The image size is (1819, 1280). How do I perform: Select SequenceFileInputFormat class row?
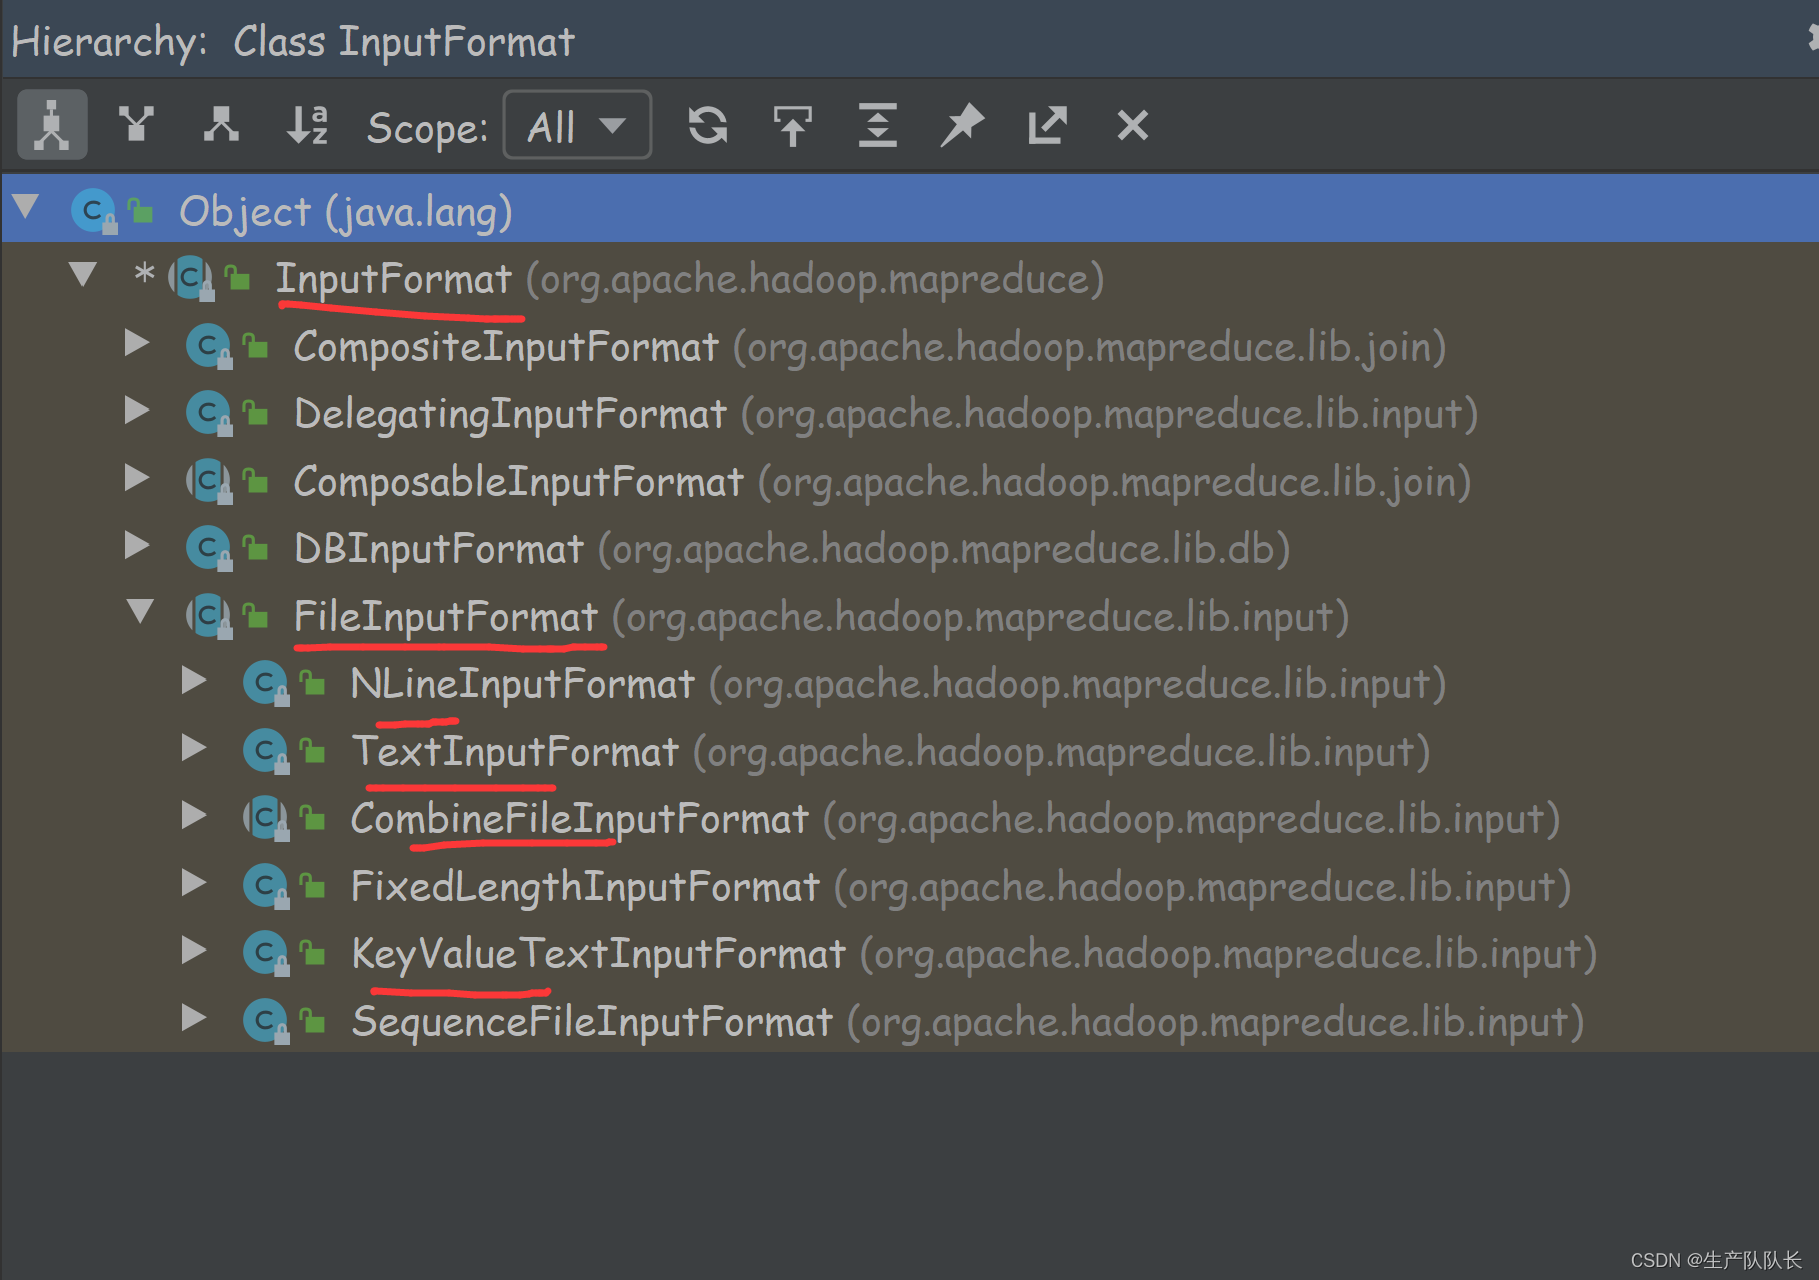point(910,1020)
